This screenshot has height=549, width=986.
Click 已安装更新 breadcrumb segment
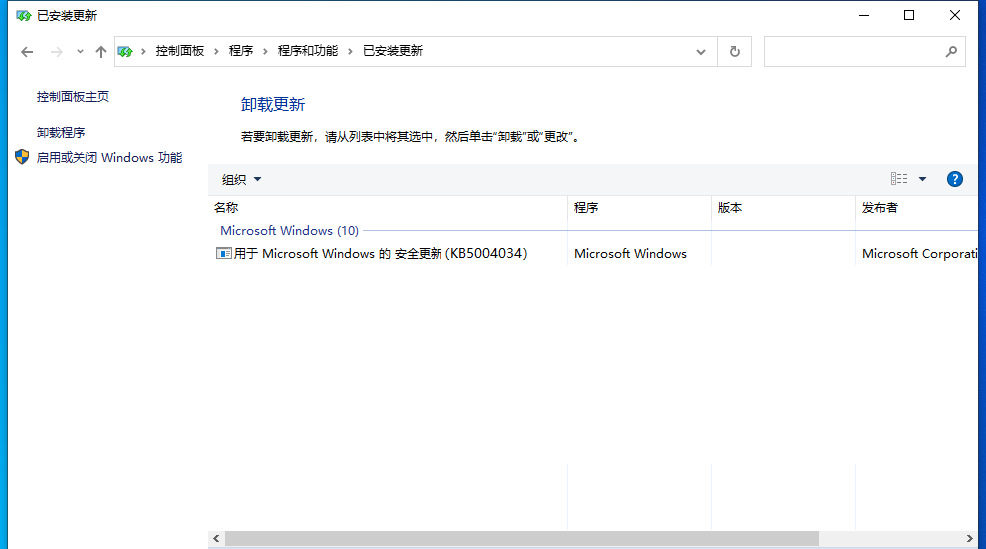click(x=393, y=51)
